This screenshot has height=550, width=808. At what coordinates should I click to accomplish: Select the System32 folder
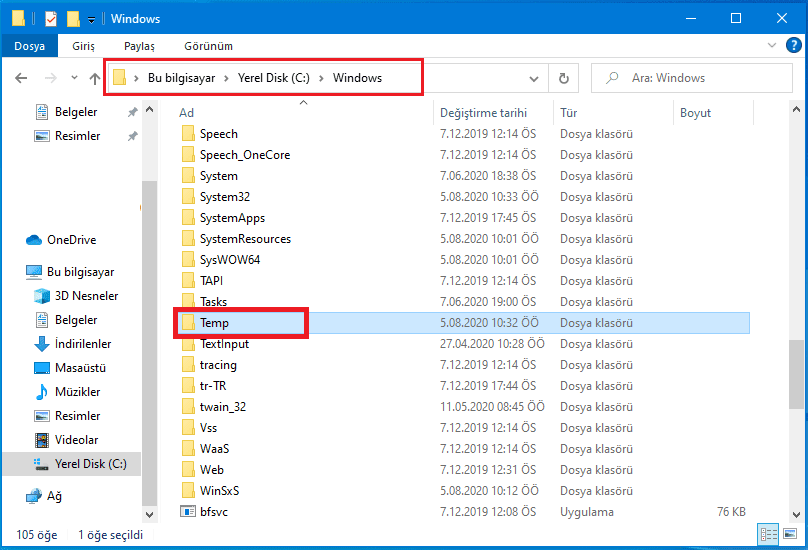tap(225, 197)
